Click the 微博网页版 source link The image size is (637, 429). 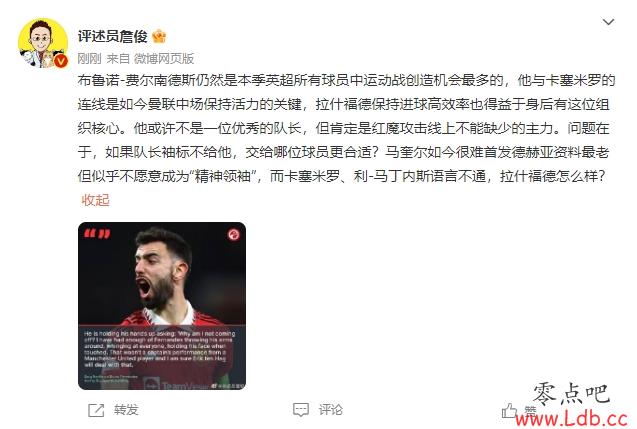coord(164,59)
